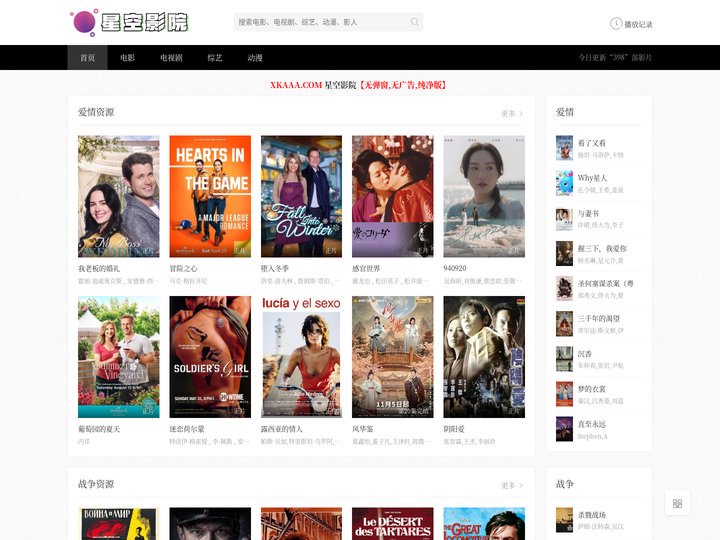Screen dimensions: 720x540
Task: Open 看了又看 in the sidebar list
Action: point(591,143)
